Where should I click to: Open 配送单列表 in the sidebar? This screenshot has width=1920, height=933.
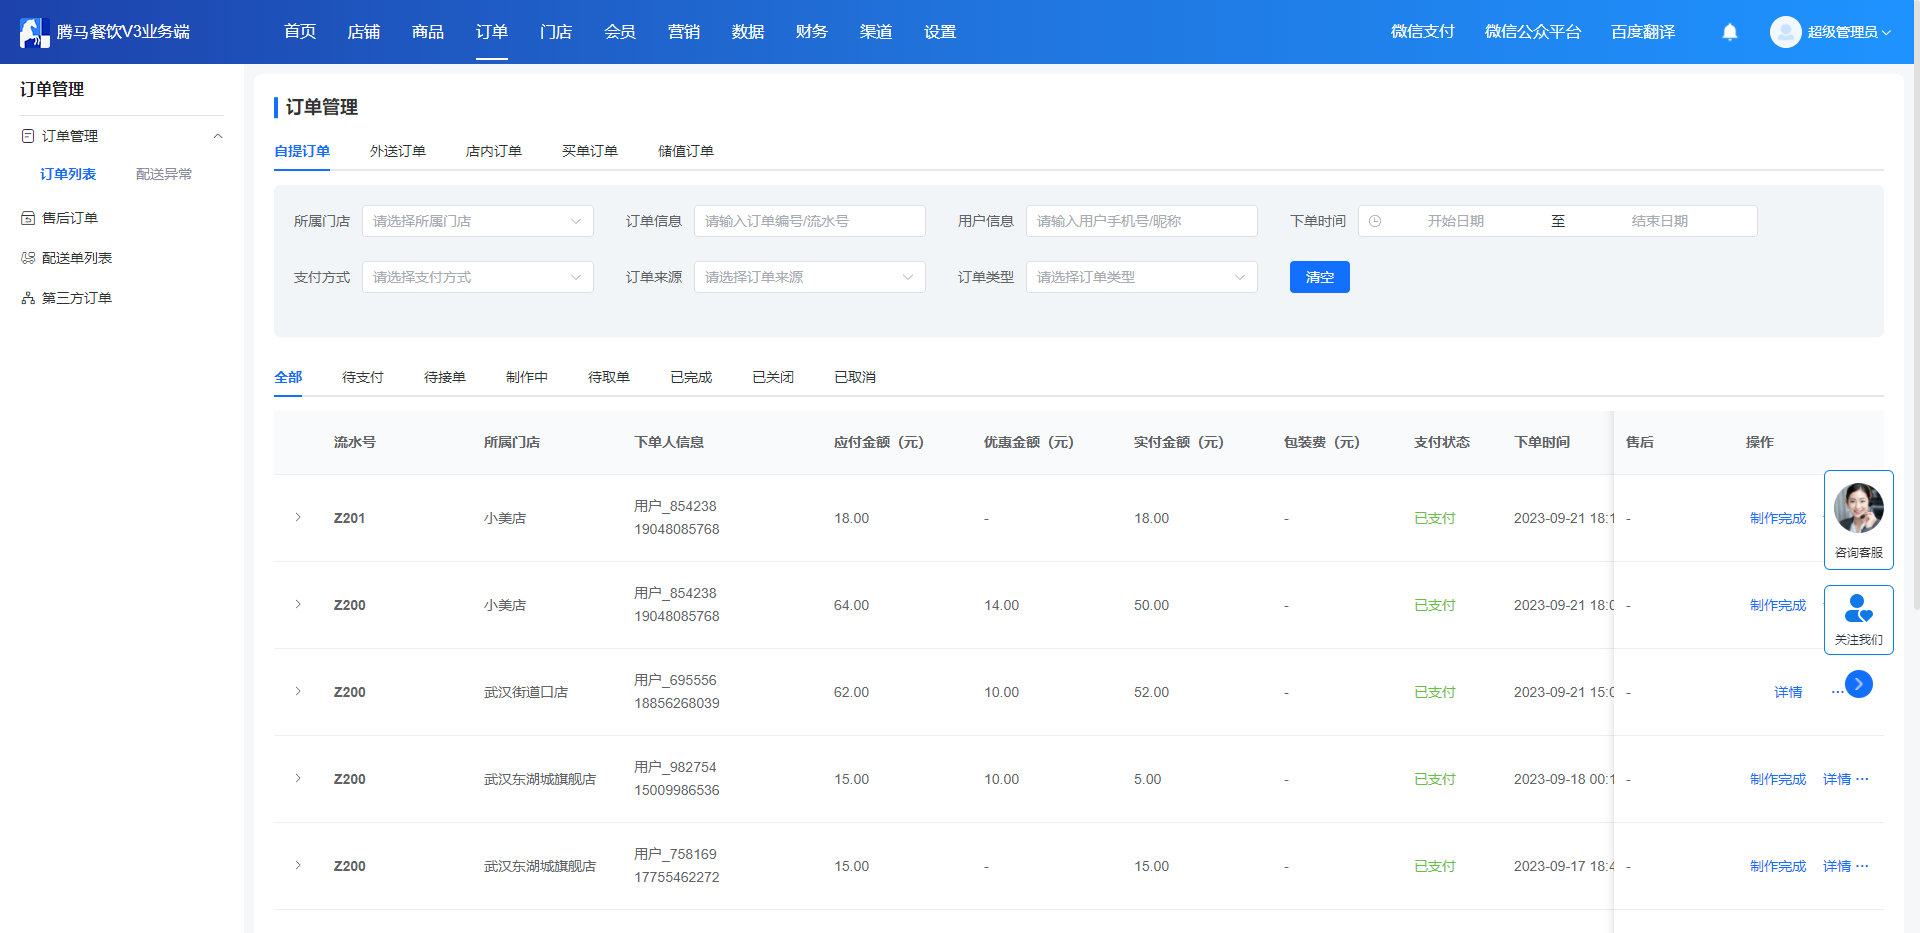77,258
